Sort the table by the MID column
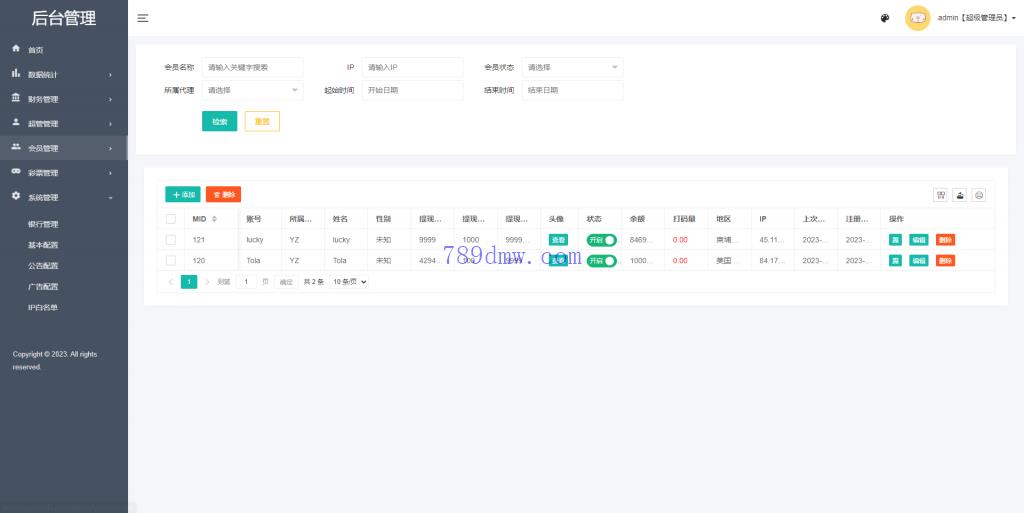This screenshot has height=513, width=1024. (x=214, y=219)
